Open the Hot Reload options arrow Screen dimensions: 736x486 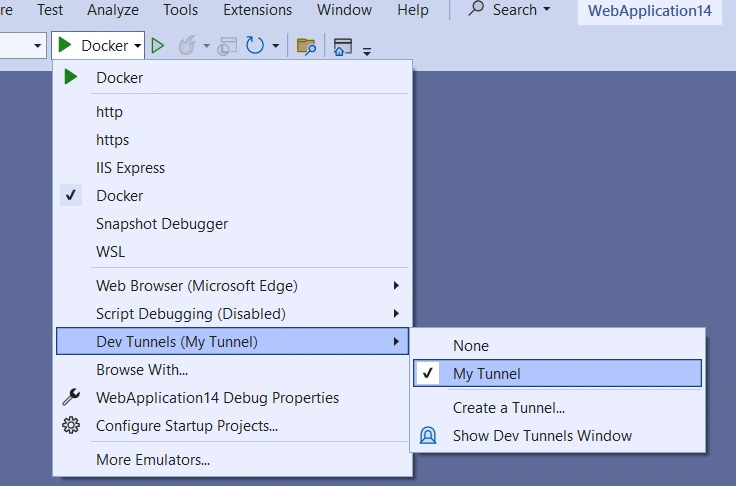click(x=206, y=46)
